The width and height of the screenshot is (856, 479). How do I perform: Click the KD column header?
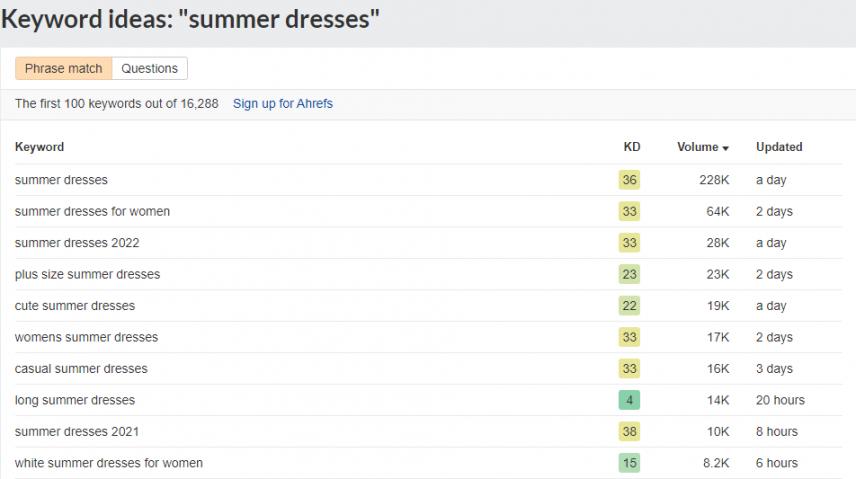(x=631, y=147)
